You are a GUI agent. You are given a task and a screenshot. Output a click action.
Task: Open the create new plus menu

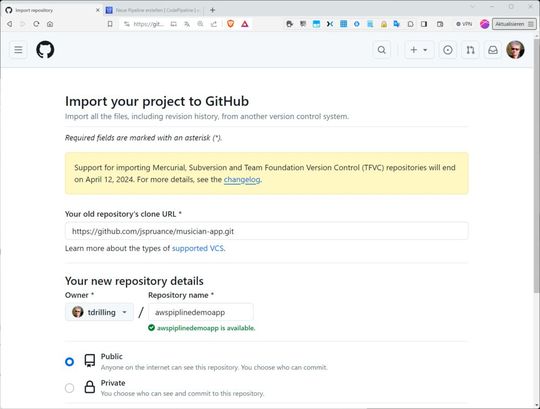(x=419, y=50)
